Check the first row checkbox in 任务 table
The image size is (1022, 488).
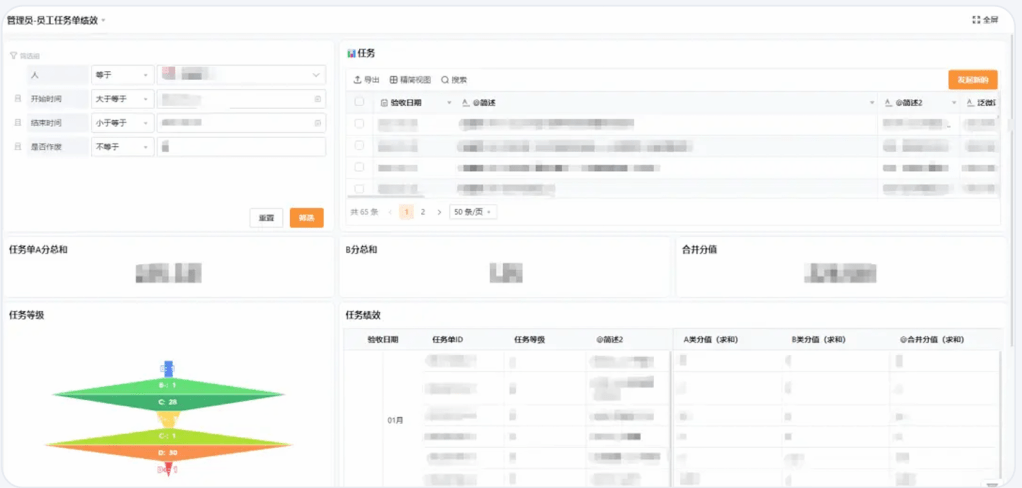(360, 123)
